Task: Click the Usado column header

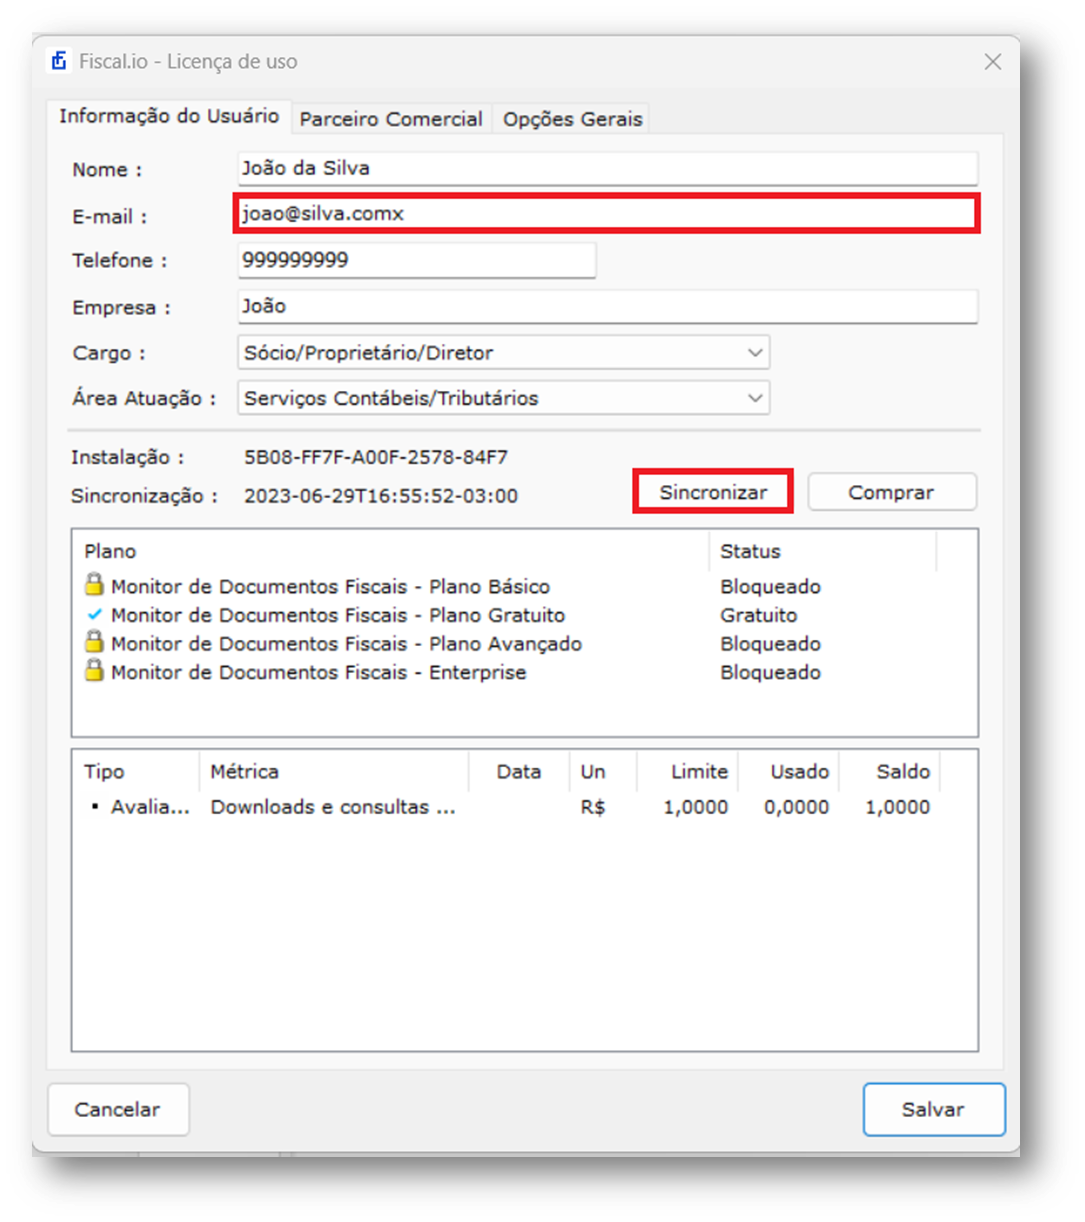Action: 789,771
